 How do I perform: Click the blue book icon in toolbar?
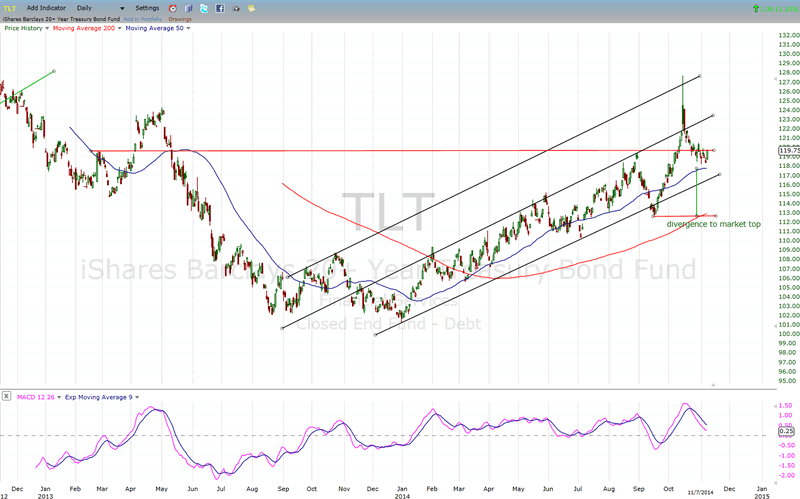[189, 9]
